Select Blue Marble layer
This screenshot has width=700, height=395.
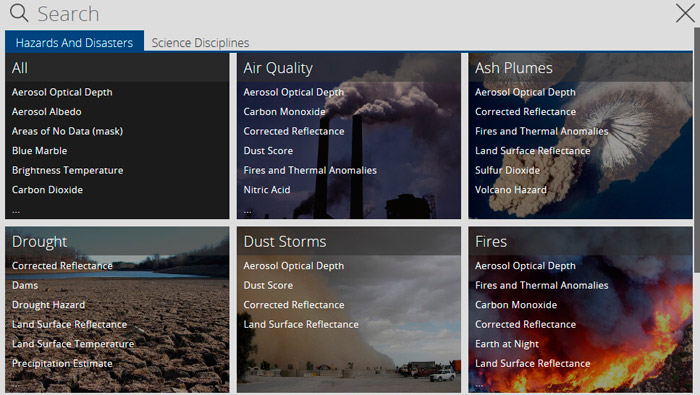(x=39, y=151)
